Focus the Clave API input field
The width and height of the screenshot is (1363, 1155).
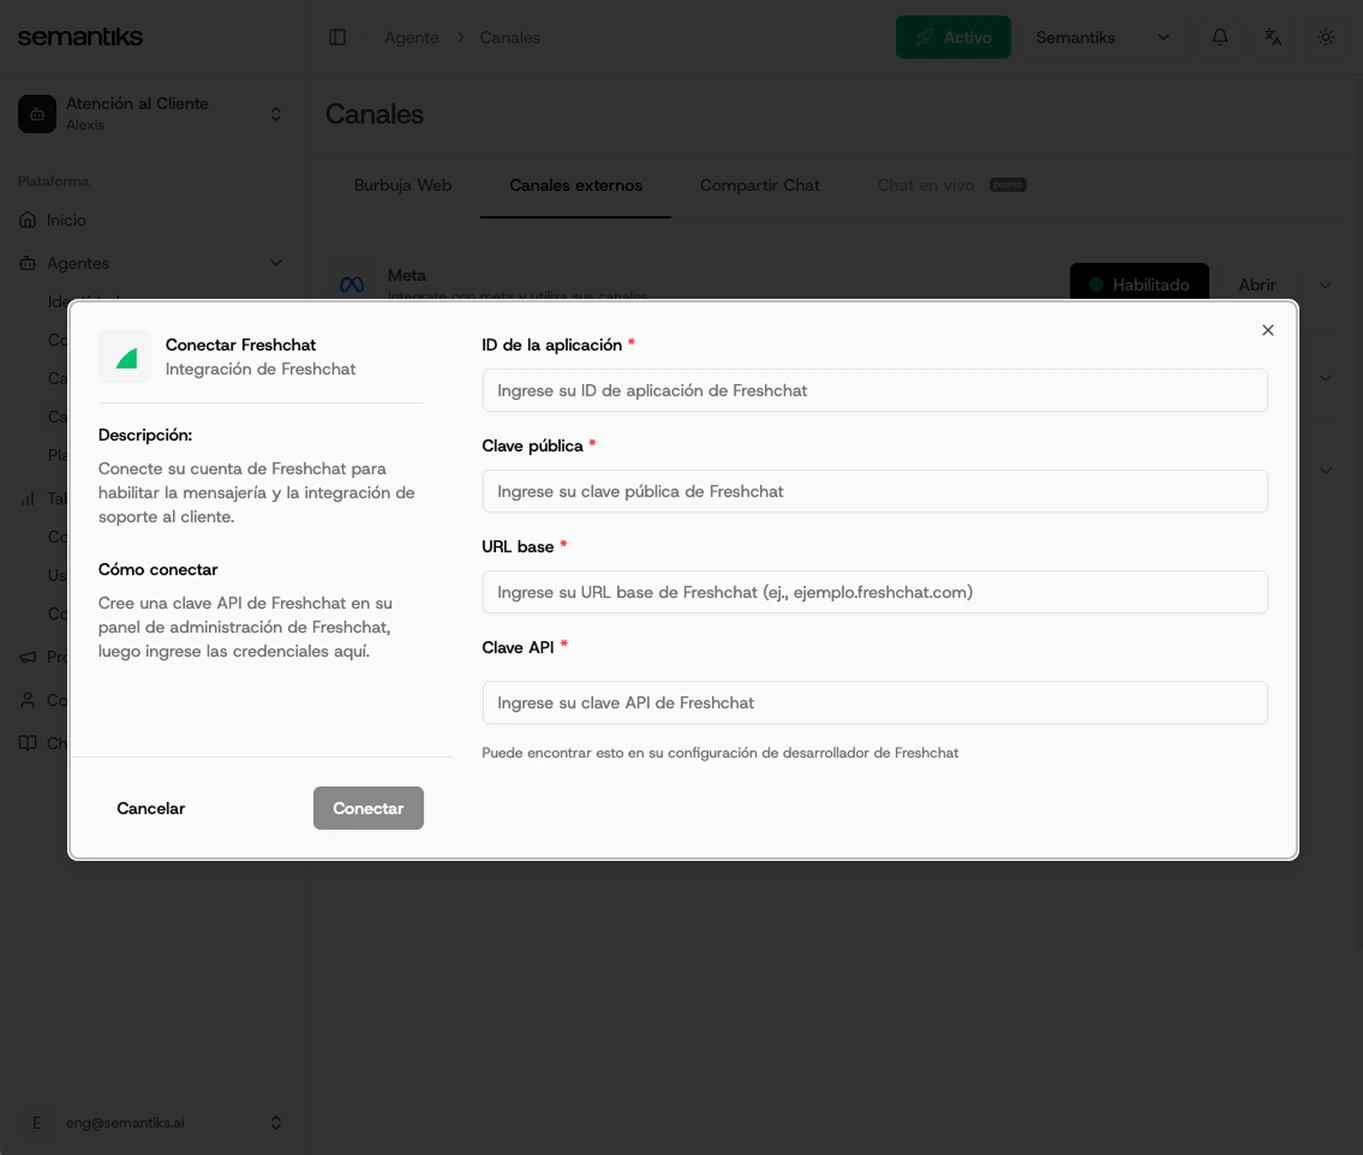[874, 702]
